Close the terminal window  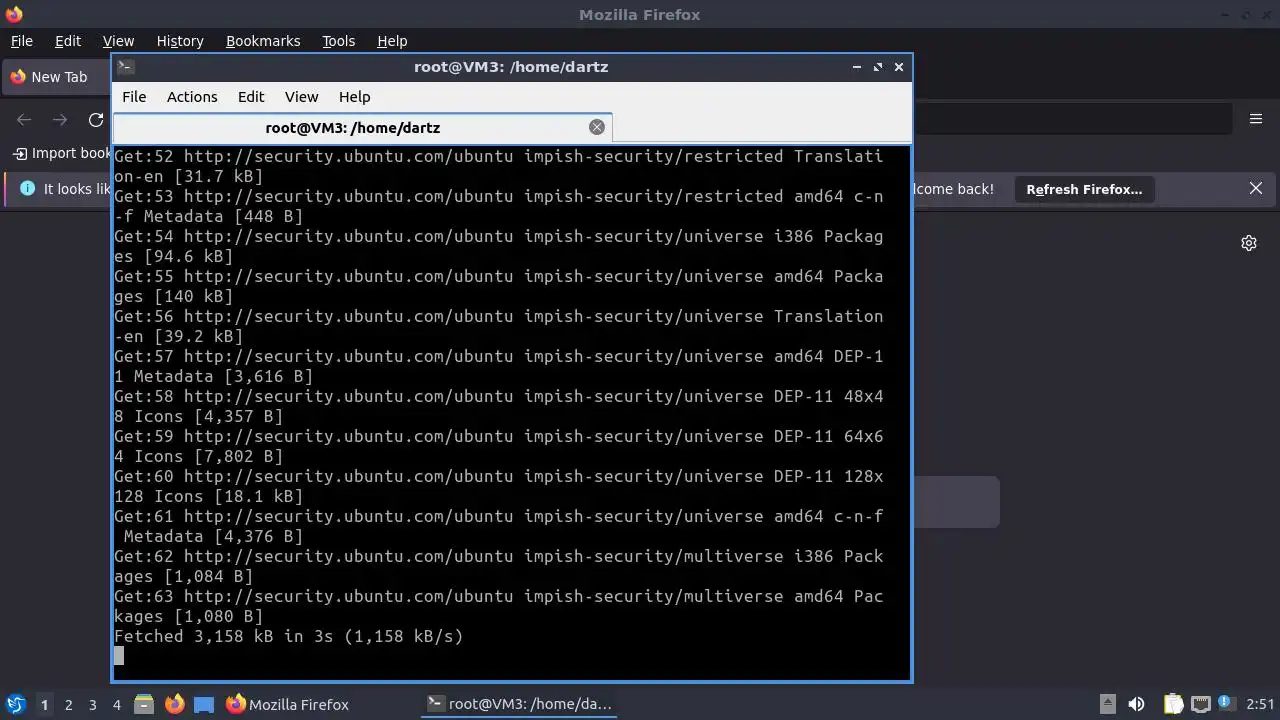(x=898, y=67)
